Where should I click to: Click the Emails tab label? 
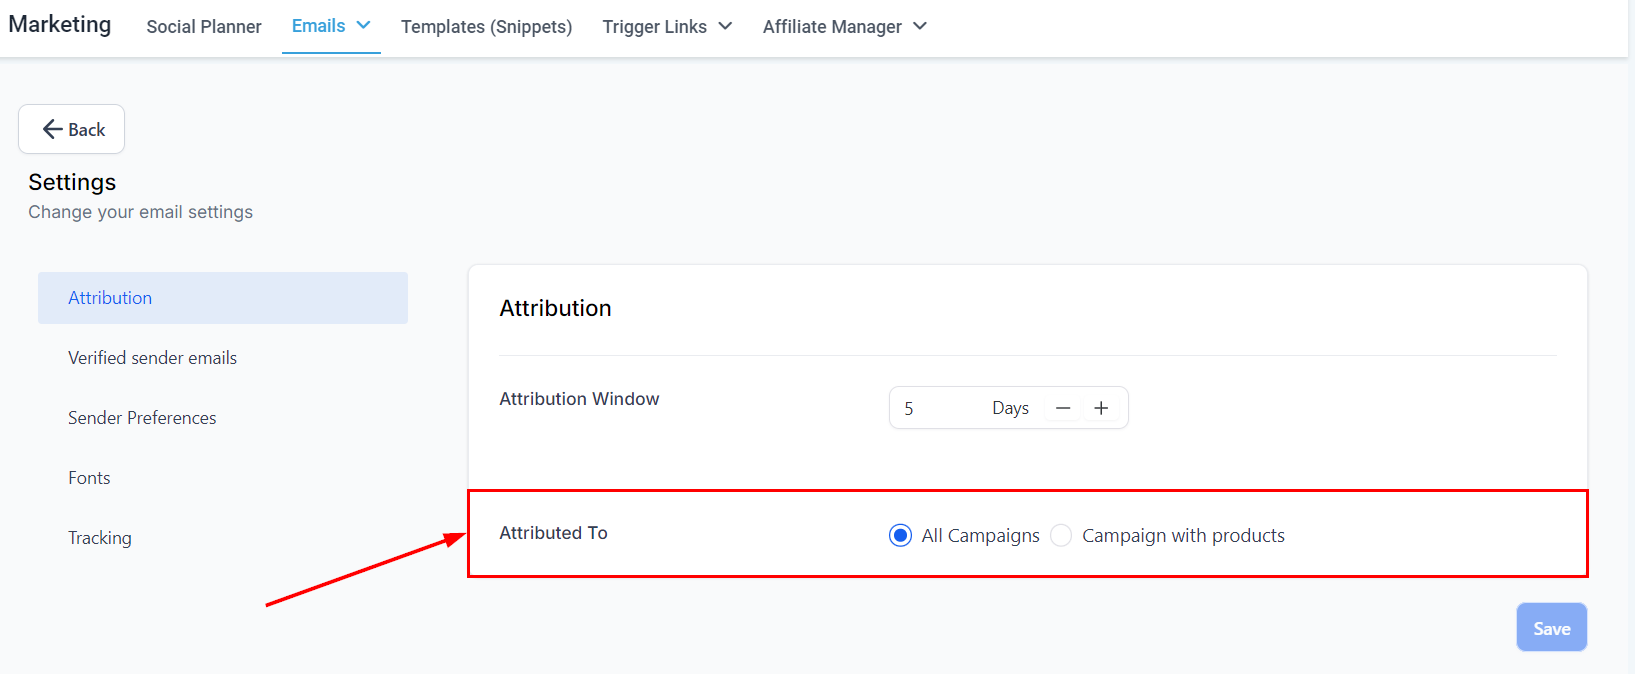318,26
